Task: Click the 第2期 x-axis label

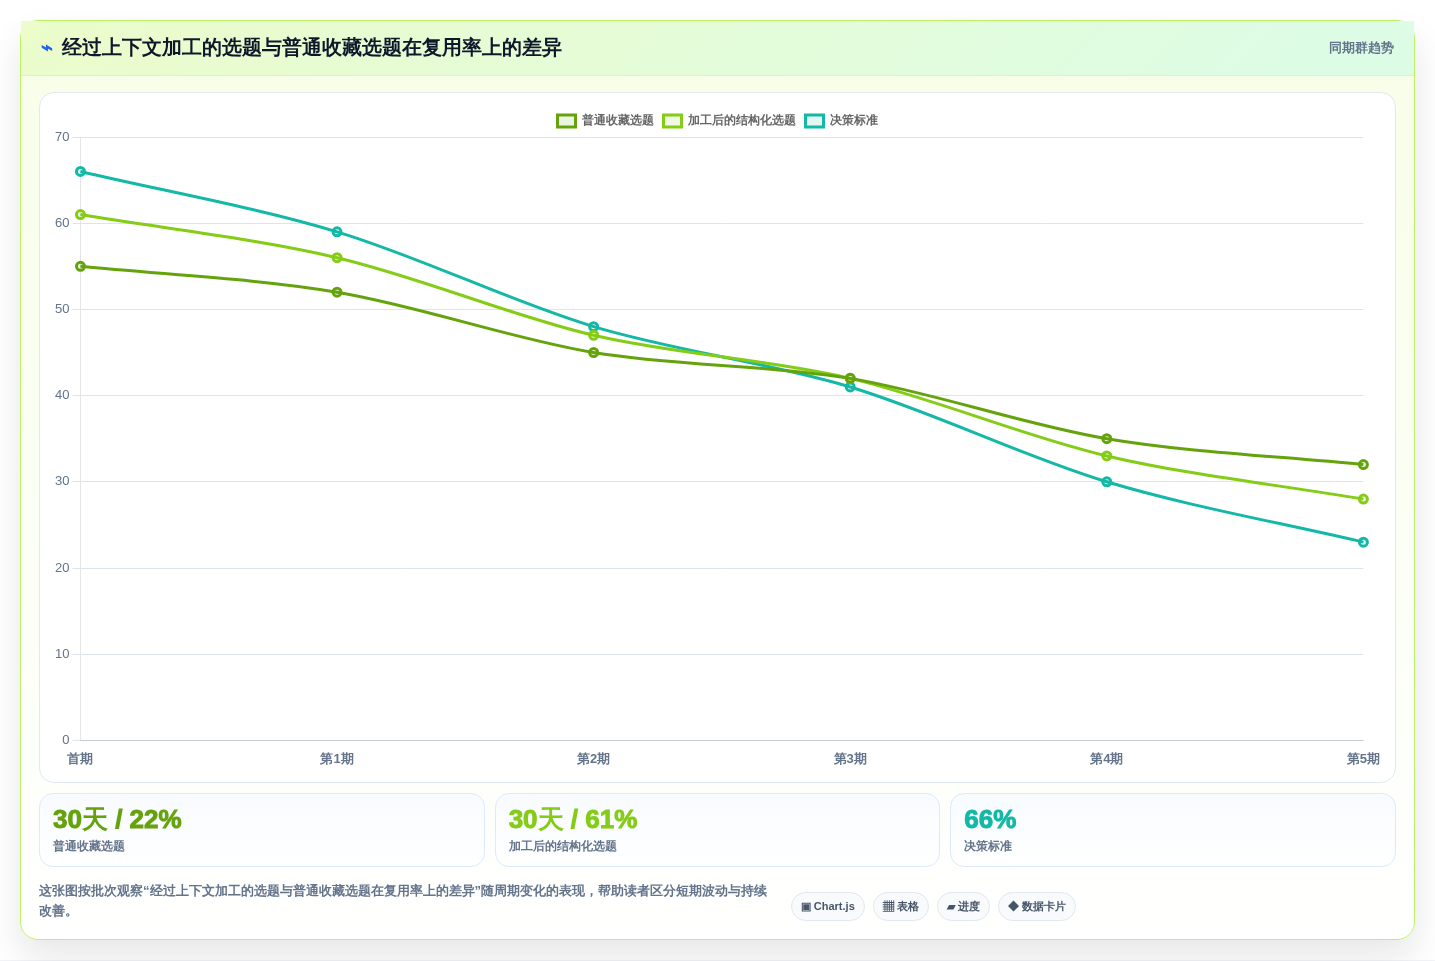Action: click(x=593, y=759)
